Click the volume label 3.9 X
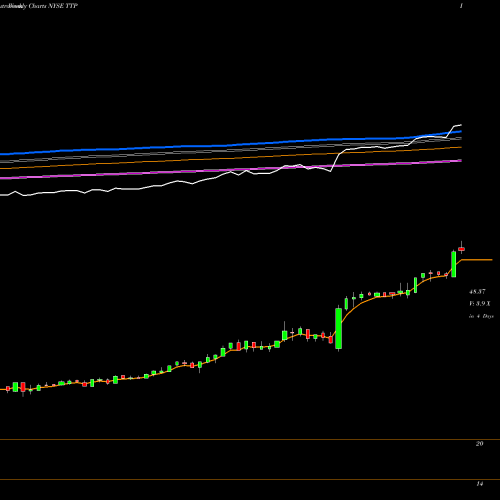500x500 pixels. pyautogui.click(x=480, y=304)
